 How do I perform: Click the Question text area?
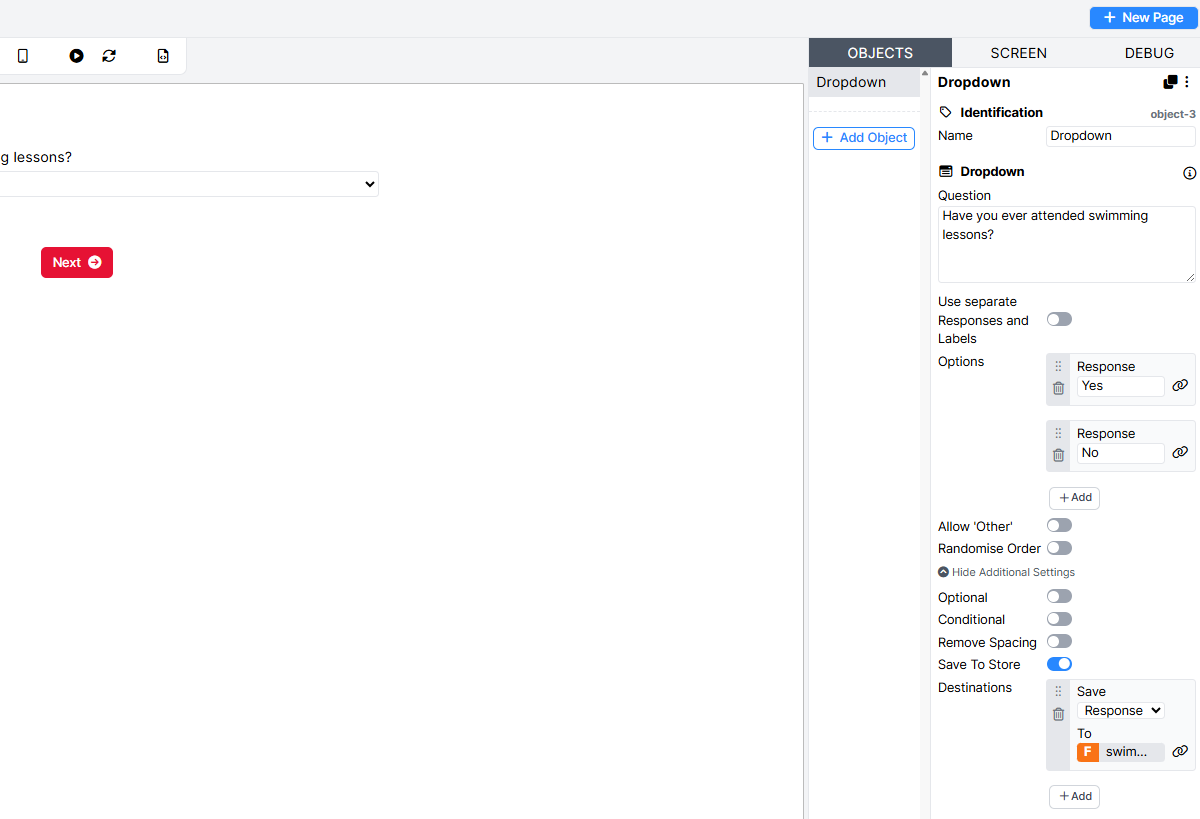(x=1067, y=244)
